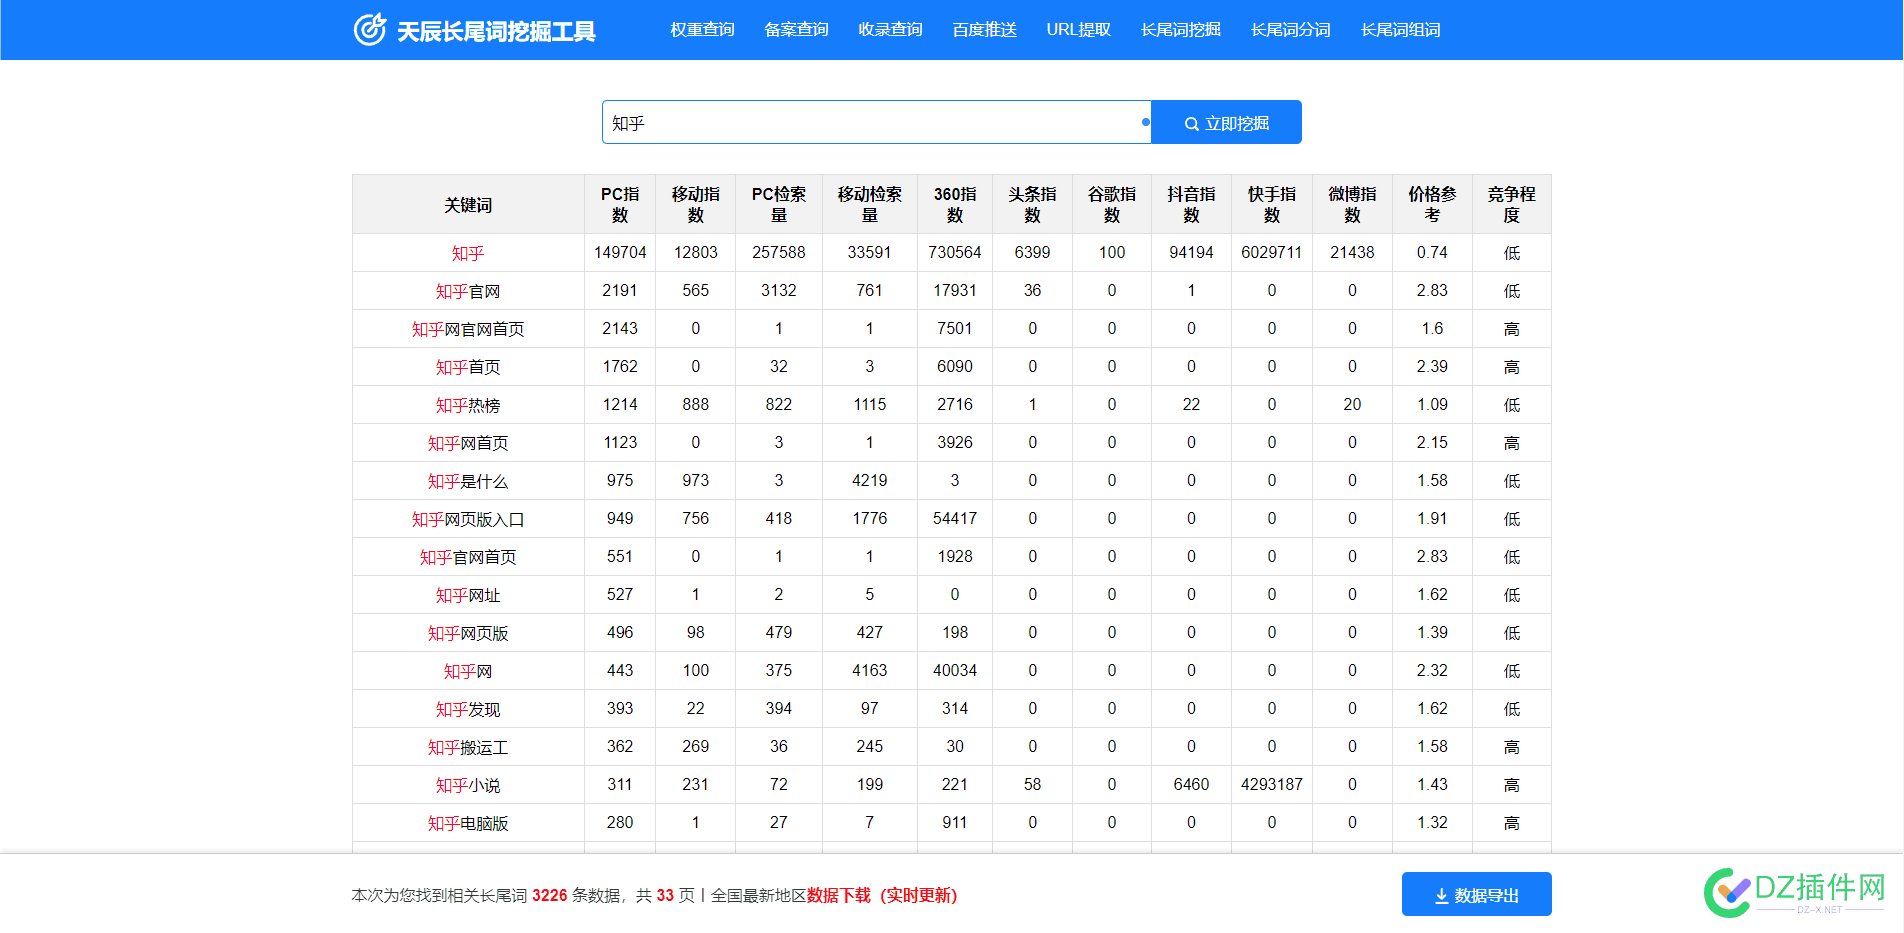1904x933 pixels.
Task: Go to 百度推送 page
Action: click(x=984, y=30)
